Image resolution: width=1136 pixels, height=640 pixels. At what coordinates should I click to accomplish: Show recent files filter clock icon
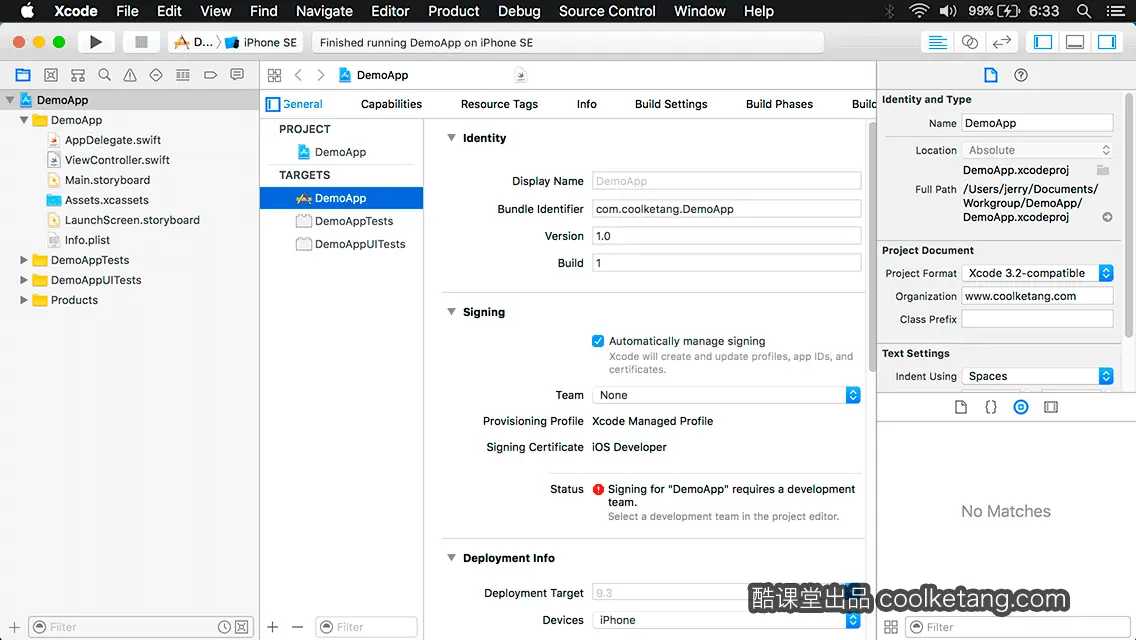(225, 627)
